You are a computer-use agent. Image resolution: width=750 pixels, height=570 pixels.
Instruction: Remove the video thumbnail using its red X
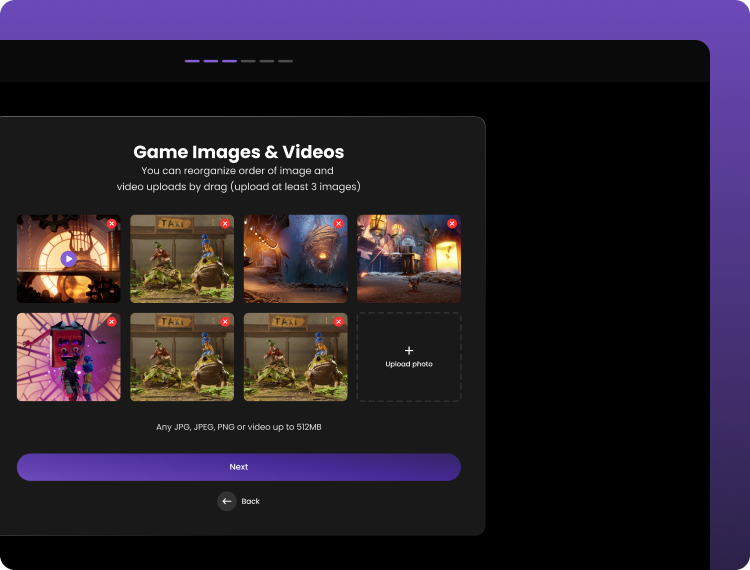click(x=112, y=223)
